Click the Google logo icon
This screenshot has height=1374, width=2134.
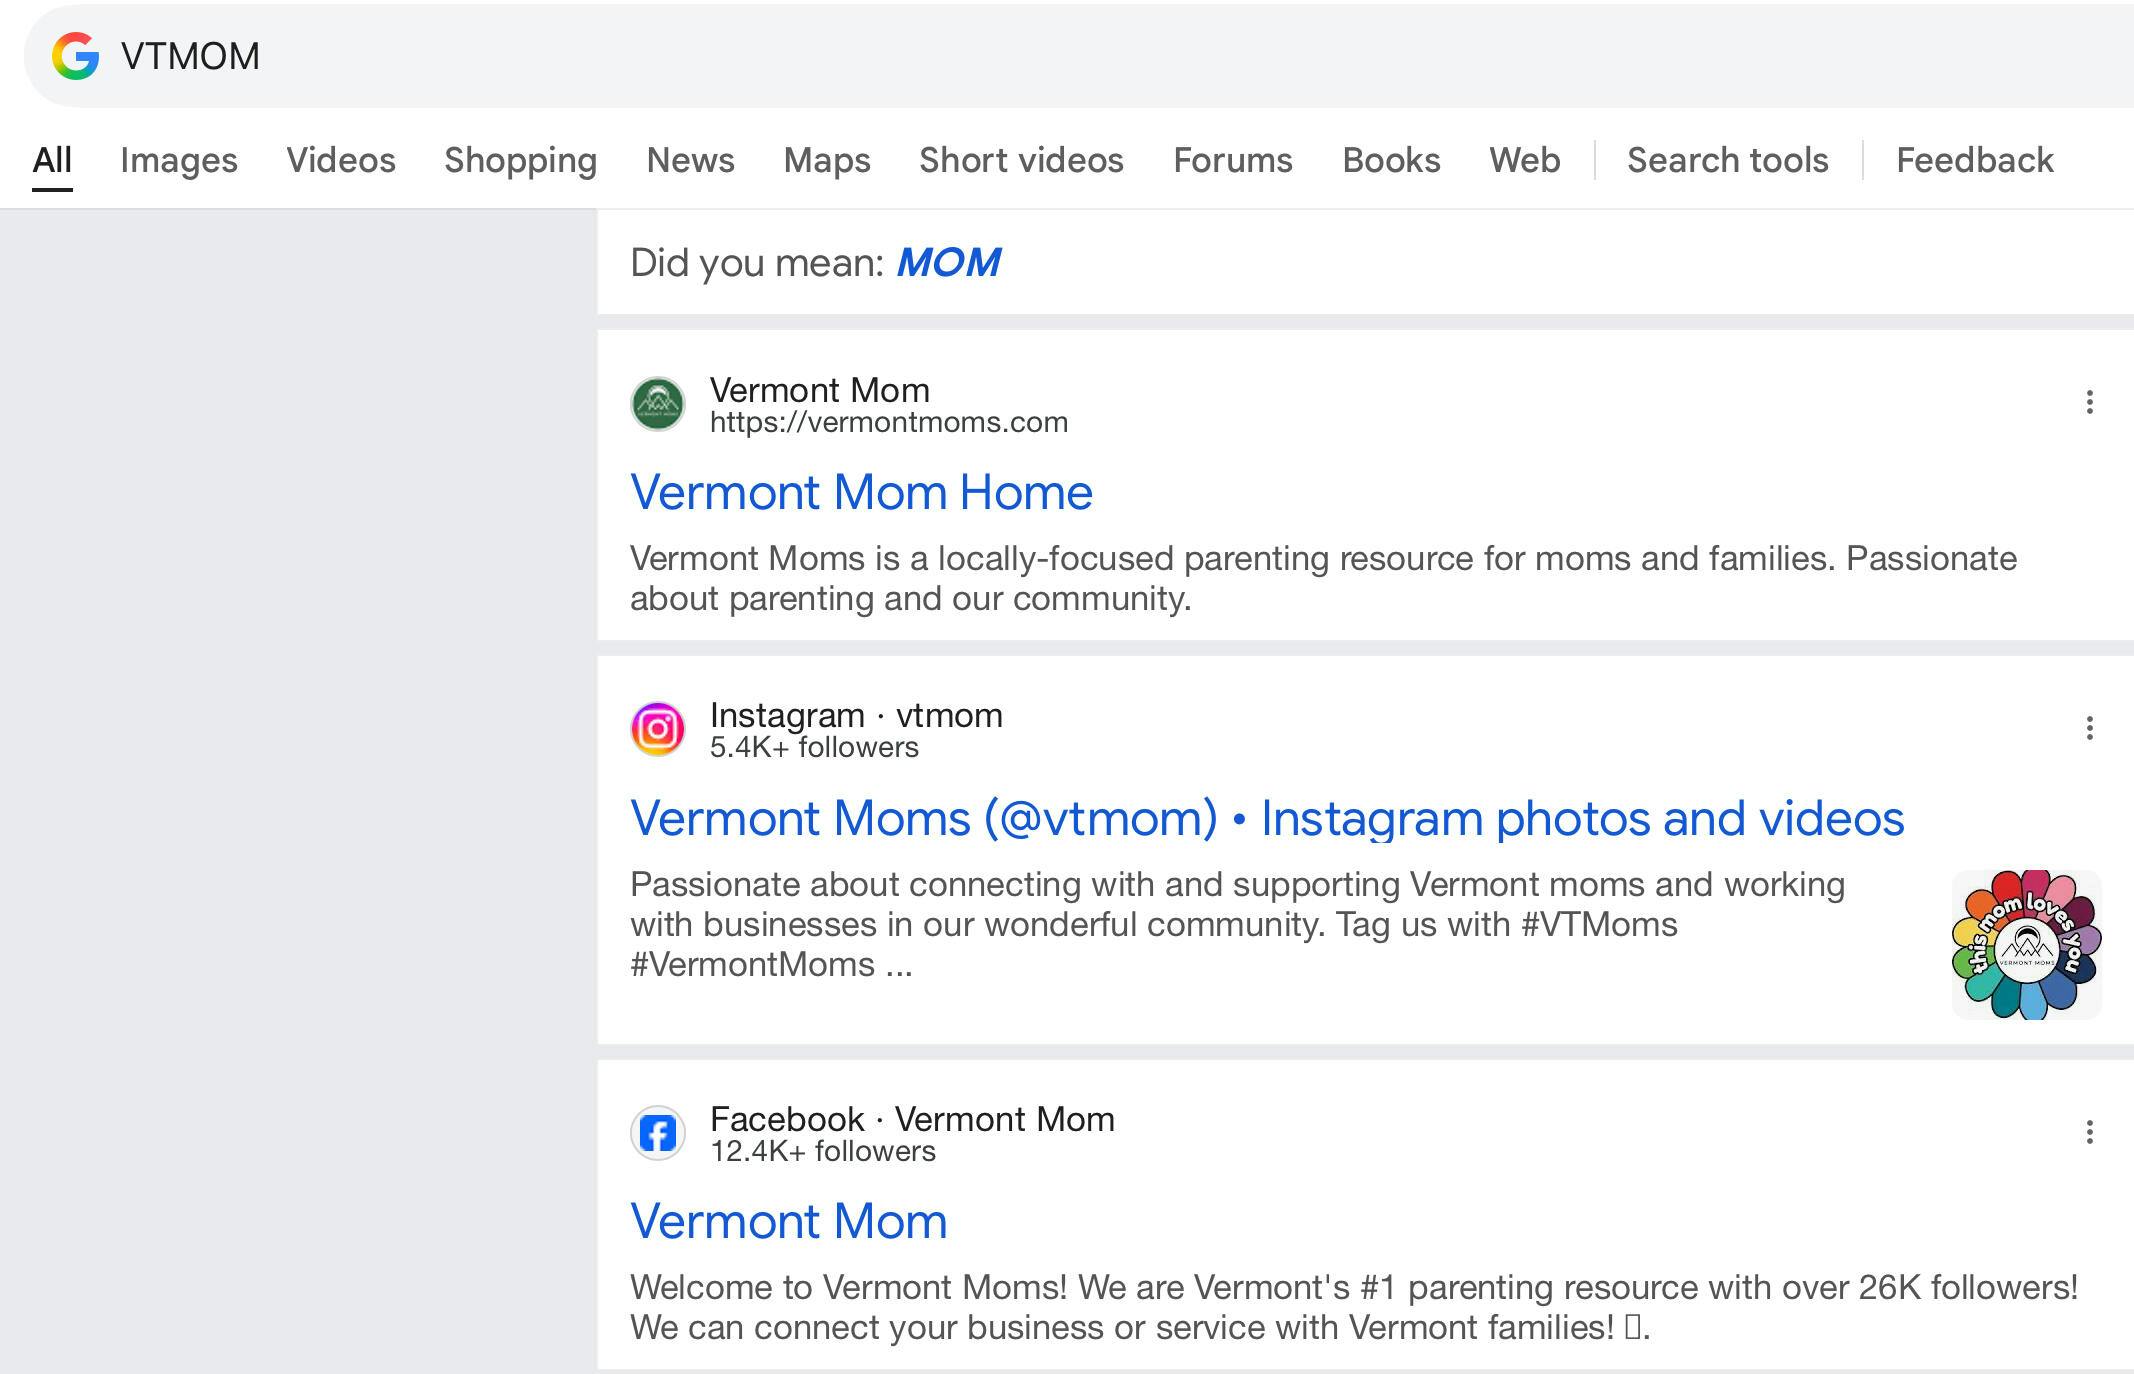click(x=76, y=56)
